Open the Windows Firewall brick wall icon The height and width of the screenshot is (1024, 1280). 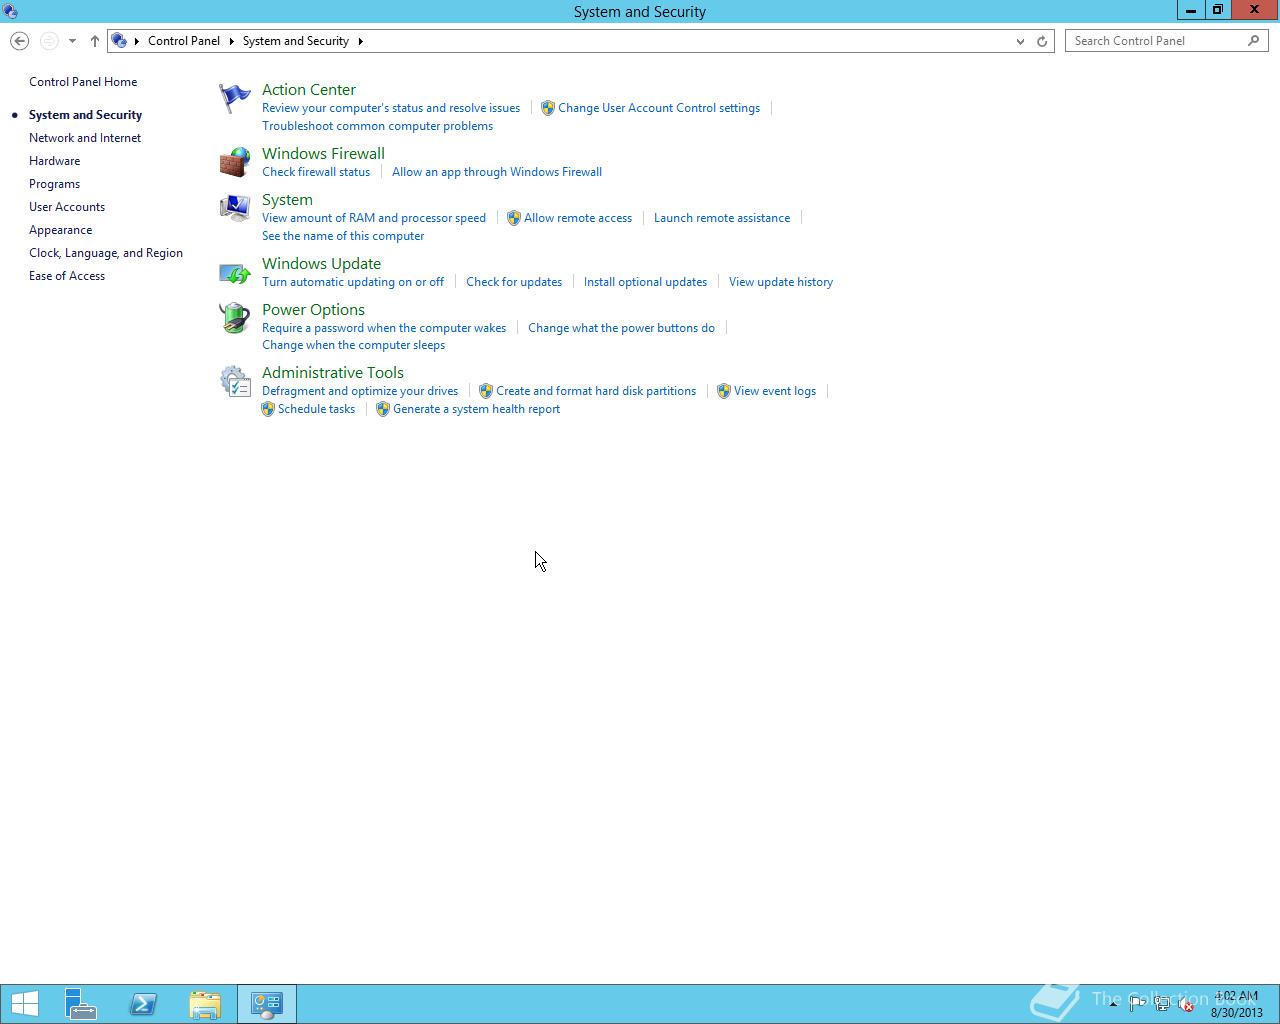(235, 162)
